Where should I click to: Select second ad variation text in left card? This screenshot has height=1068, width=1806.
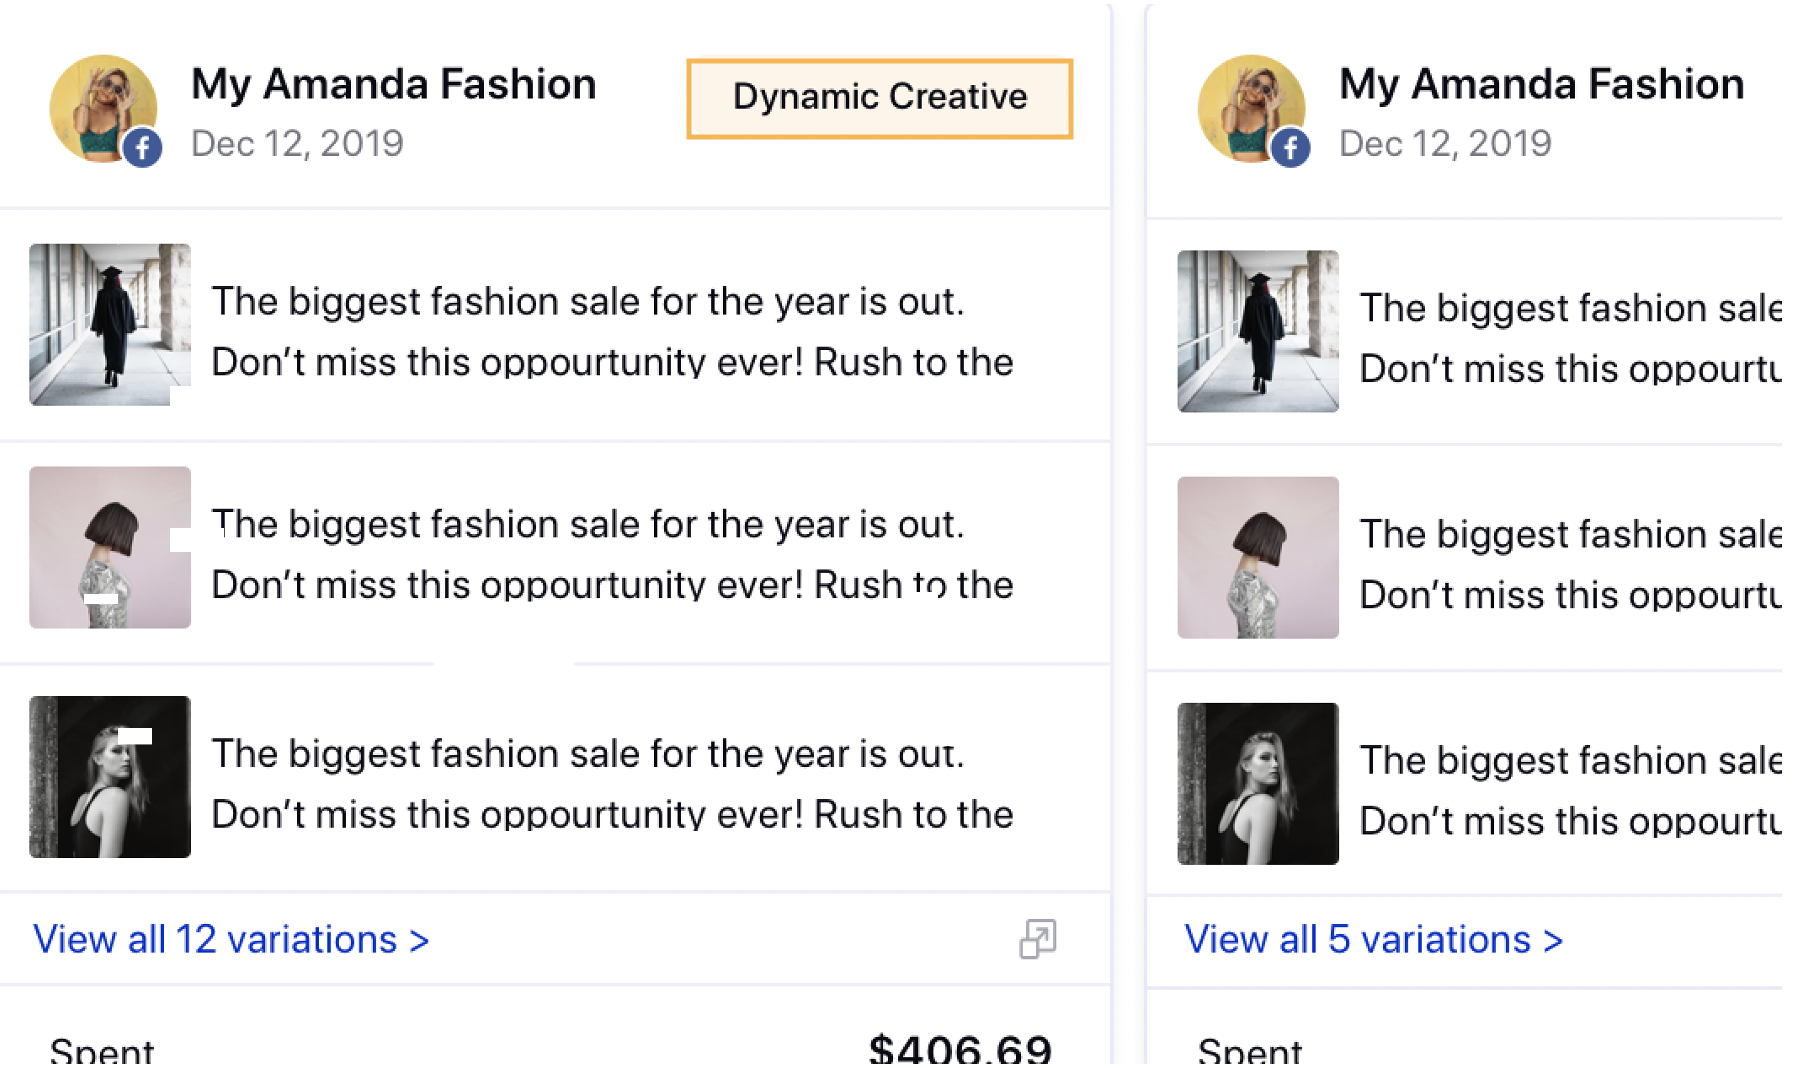[x=612, y=554]
